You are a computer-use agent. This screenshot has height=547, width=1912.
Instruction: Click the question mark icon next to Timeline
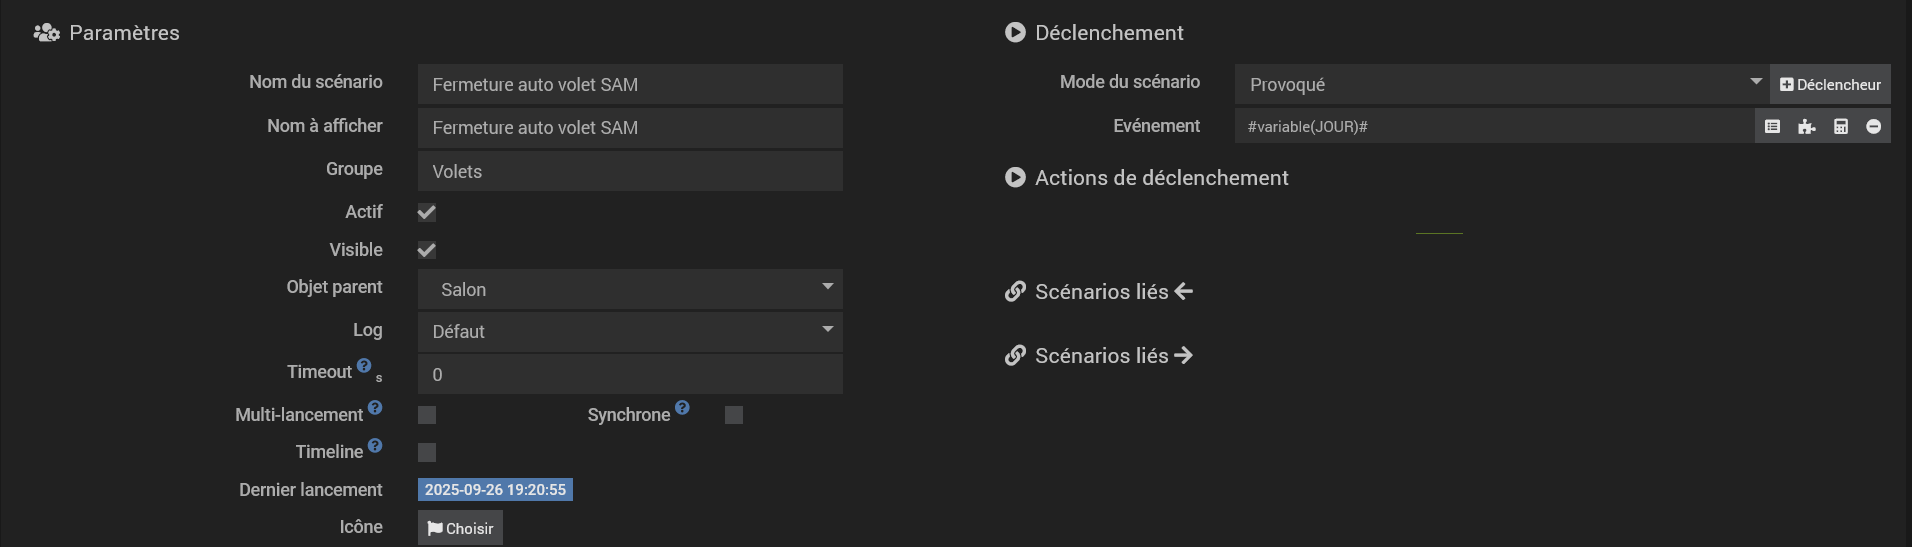pos(375,446)
